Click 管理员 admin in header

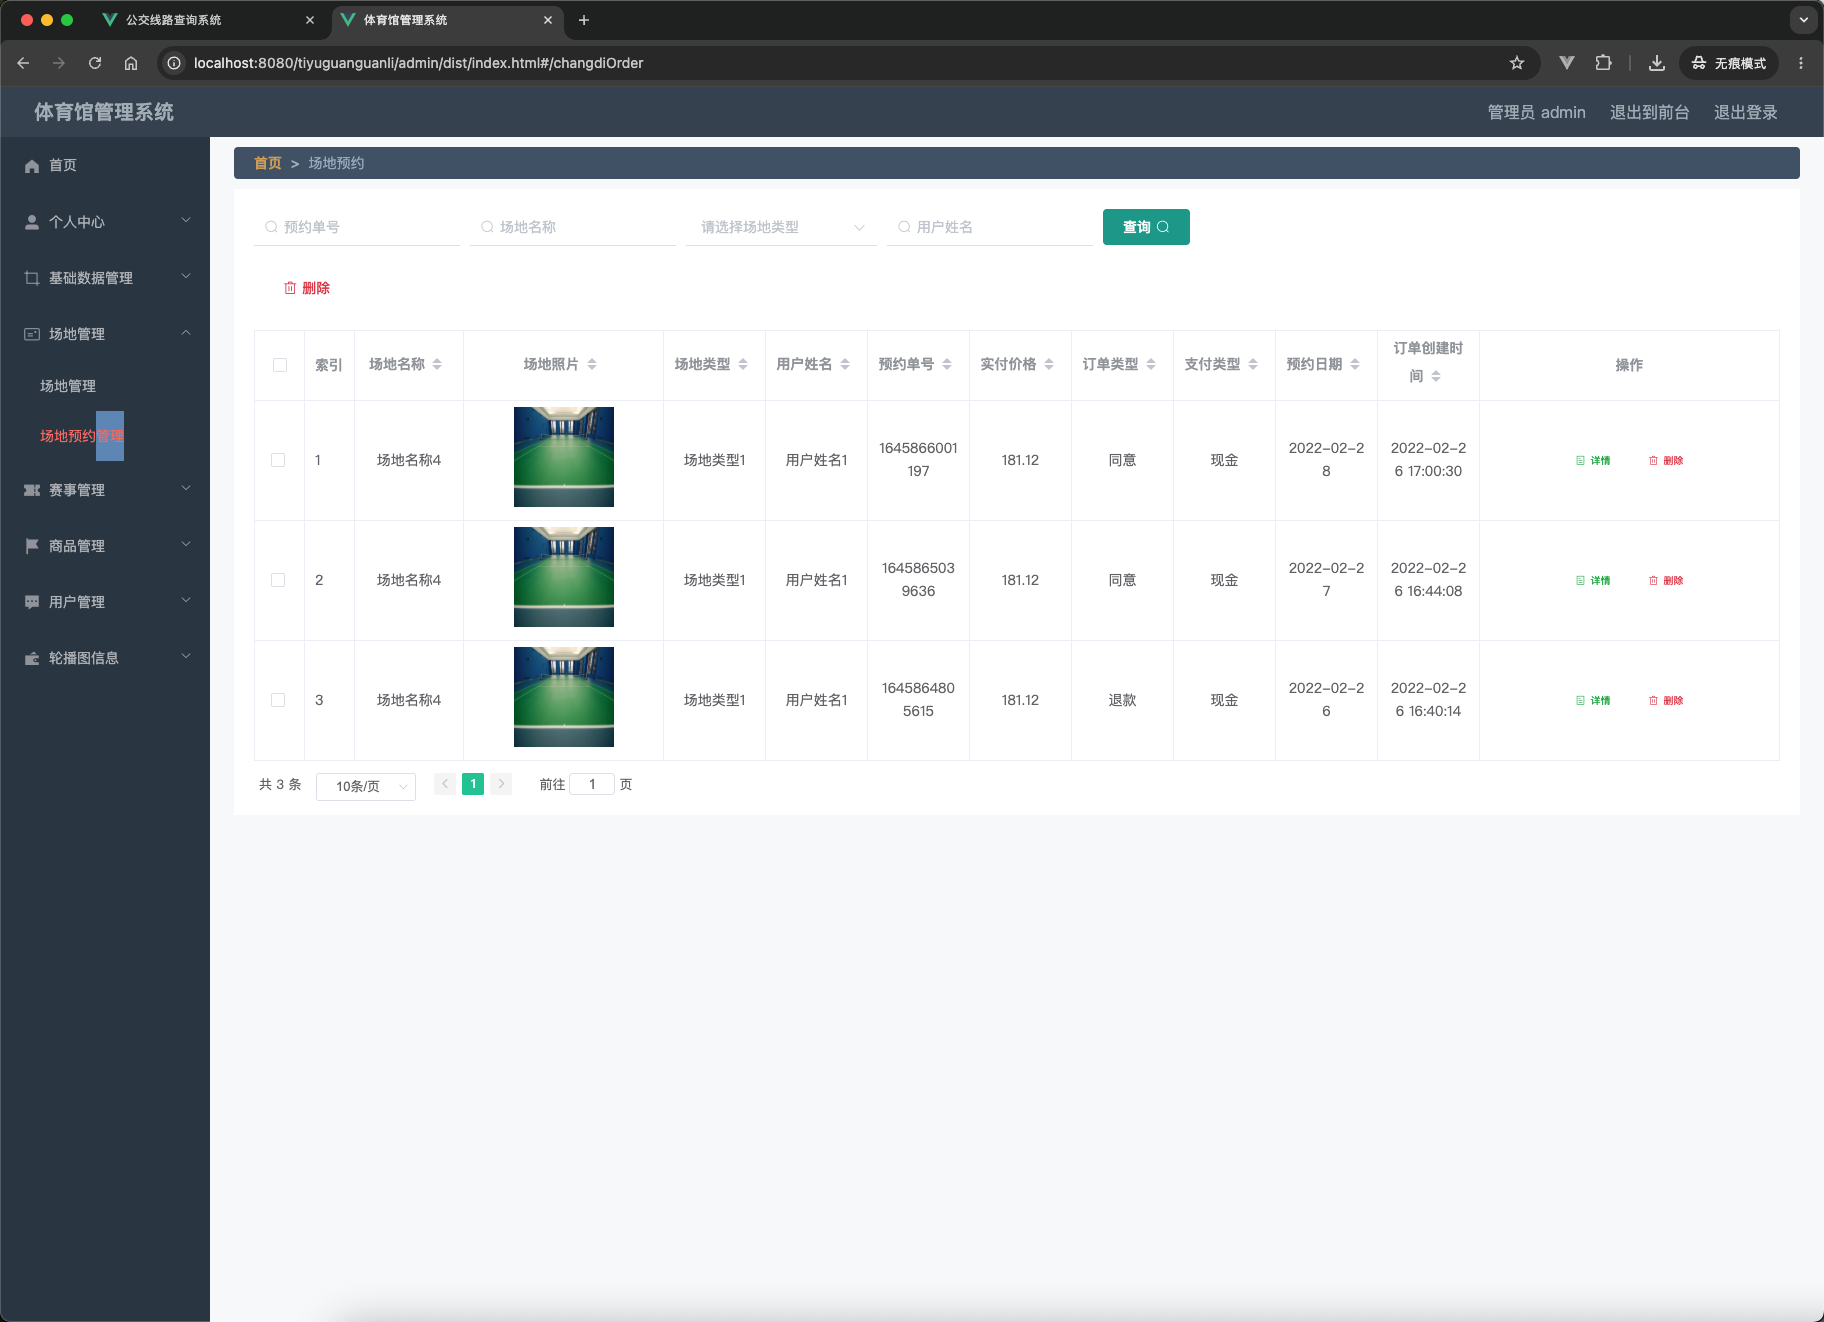[x=1536, y=113]
